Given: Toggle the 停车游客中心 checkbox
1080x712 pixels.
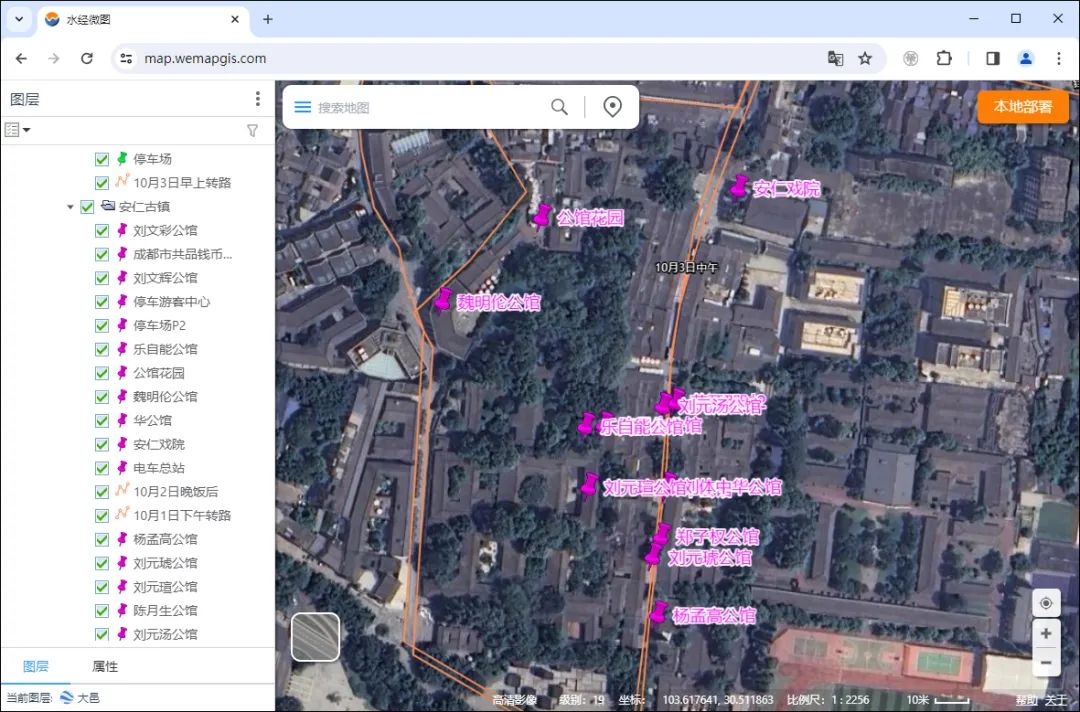Looking at the screenshot, I should [x=102, y=302].
